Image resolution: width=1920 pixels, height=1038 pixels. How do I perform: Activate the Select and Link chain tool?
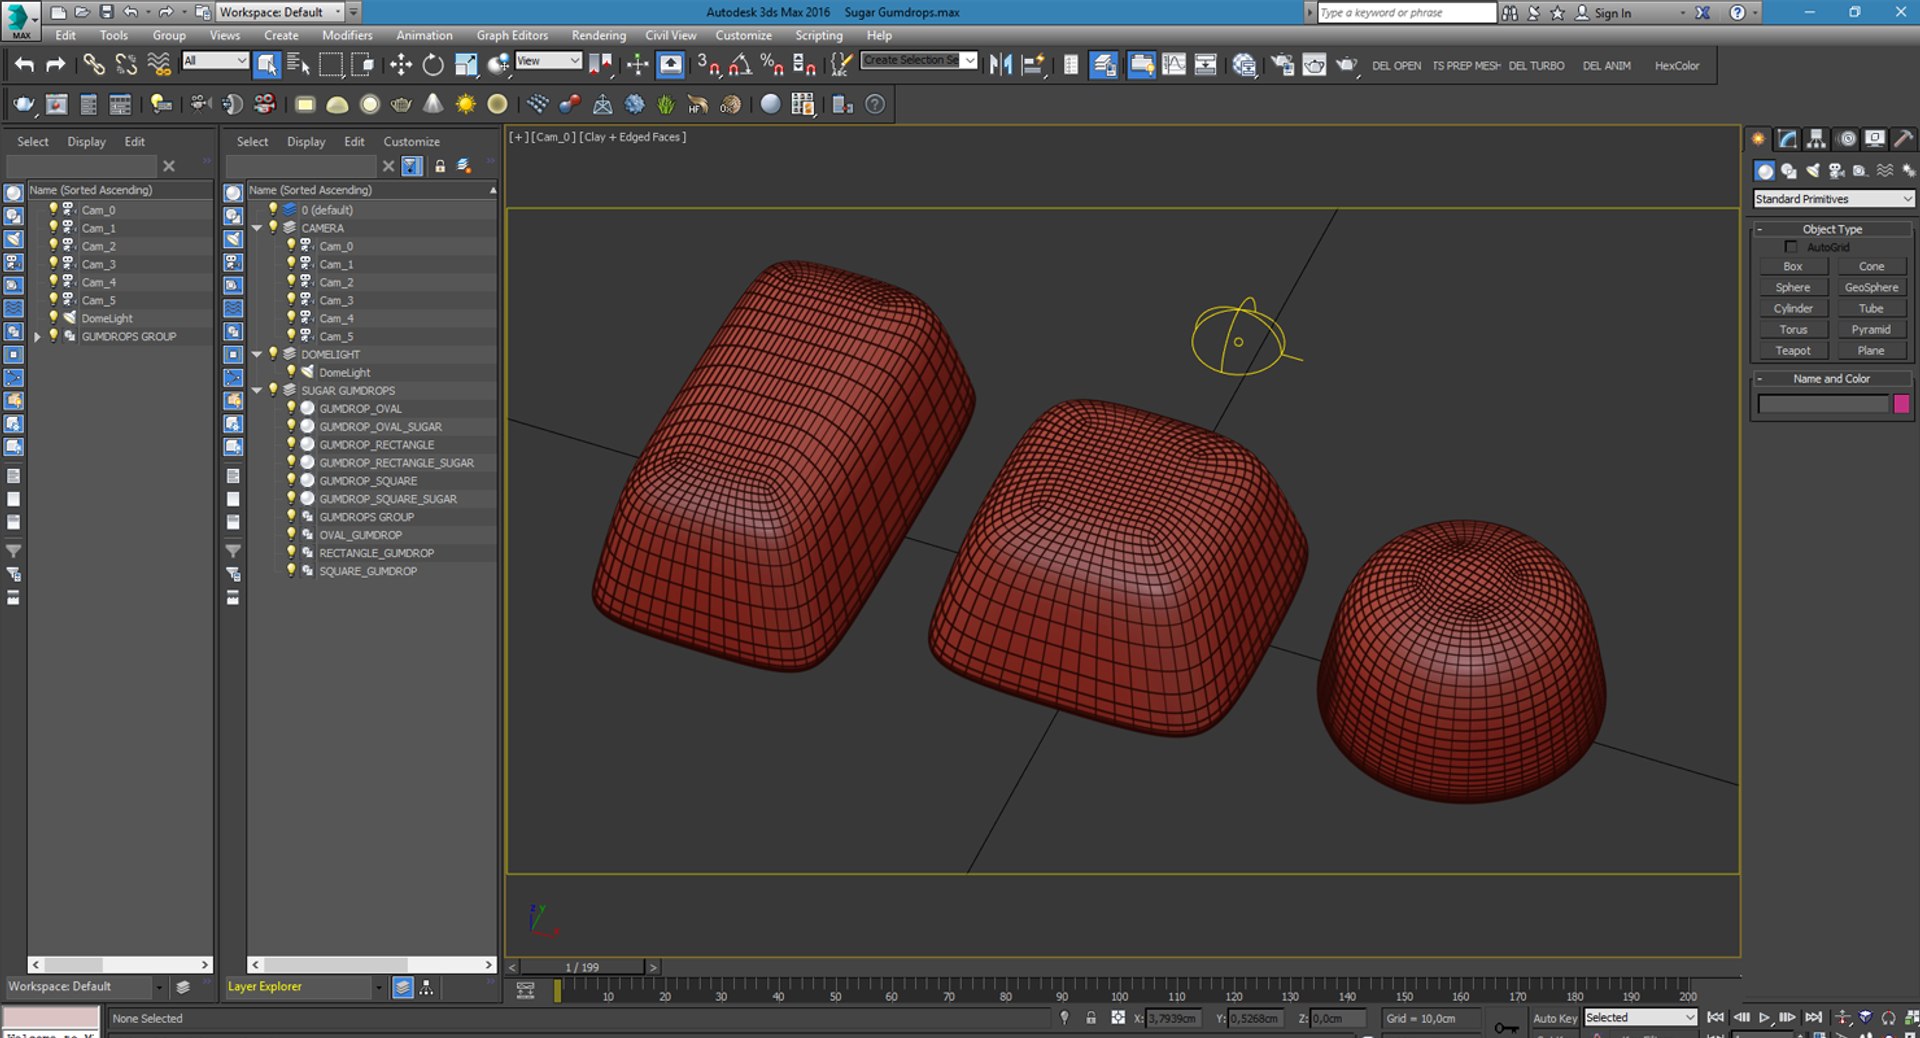[x=93, y=65]
